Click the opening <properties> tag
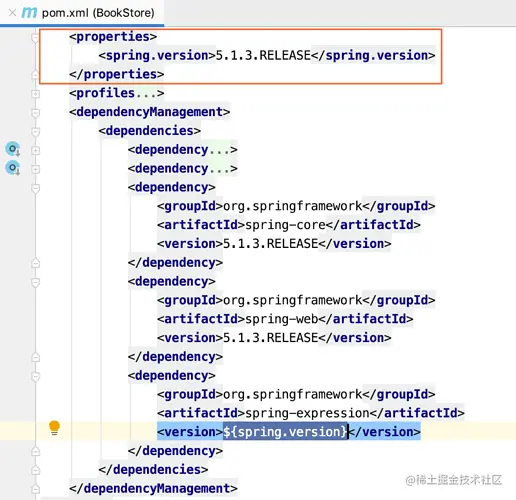The width and height of the screenshot is (516, 500). tap(113, 37)
